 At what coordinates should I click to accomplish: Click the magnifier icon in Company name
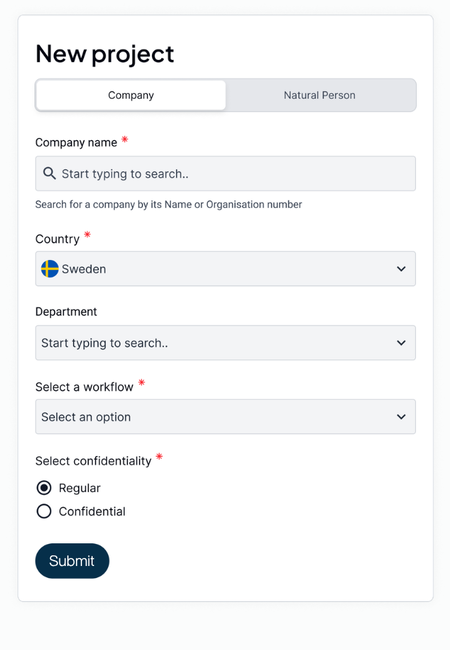click(x=49, y=173)
